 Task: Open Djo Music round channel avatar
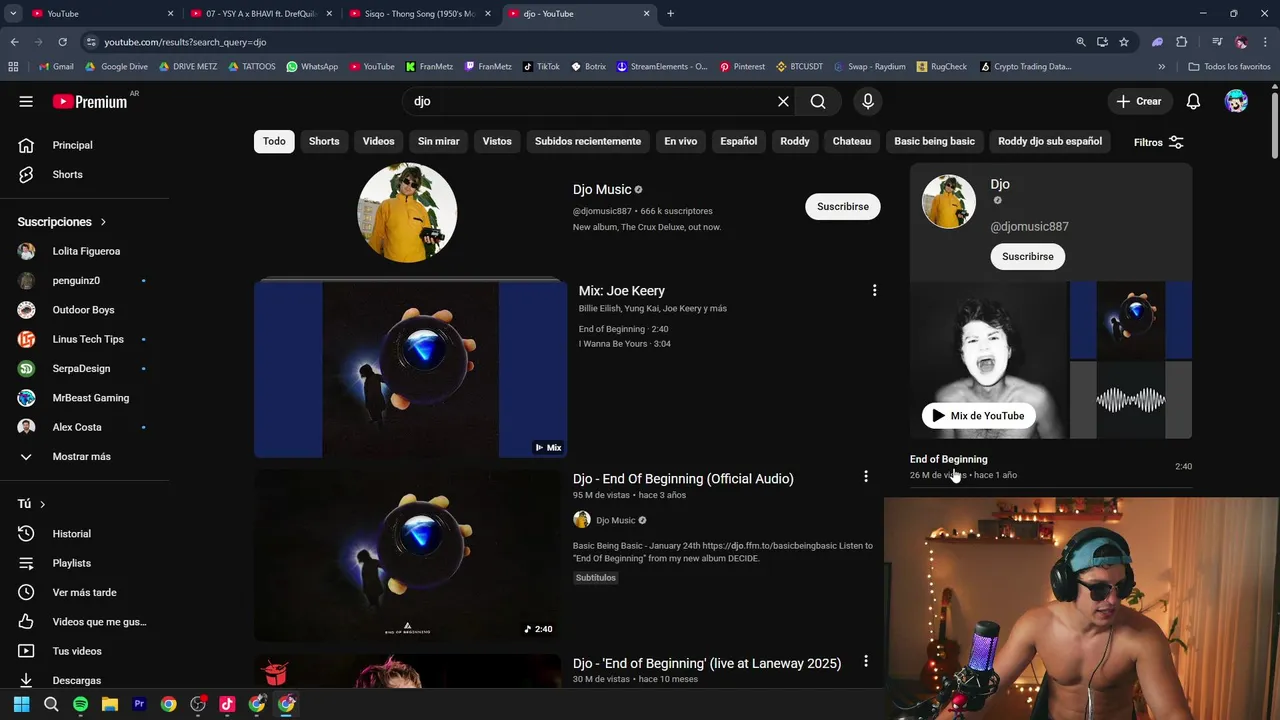407,213
